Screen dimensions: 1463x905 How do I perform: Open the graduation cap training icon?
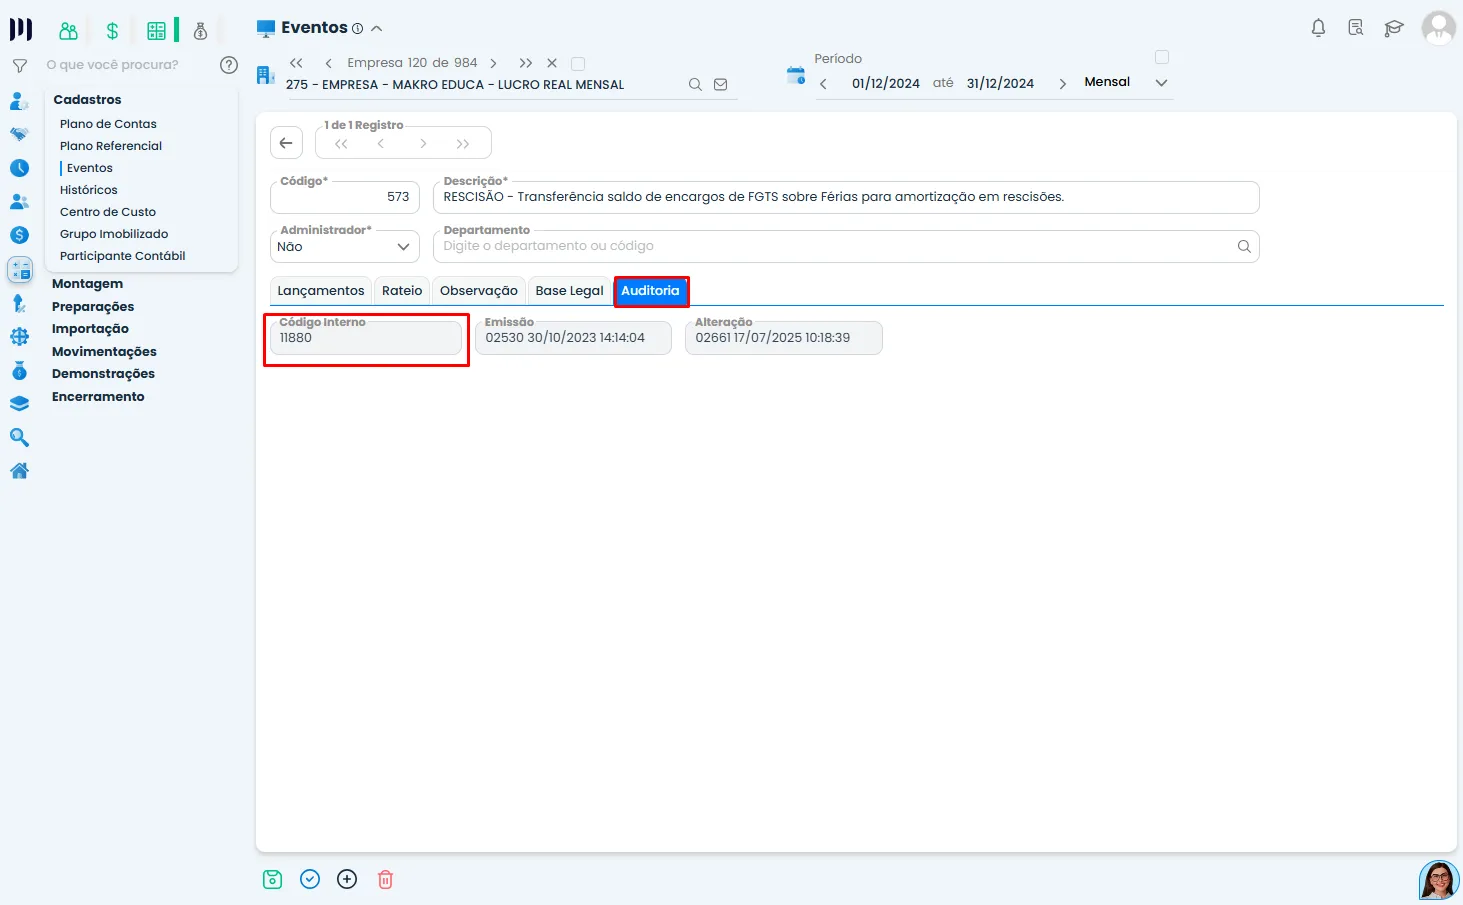pyautogui.click(x=1394, y=28)
